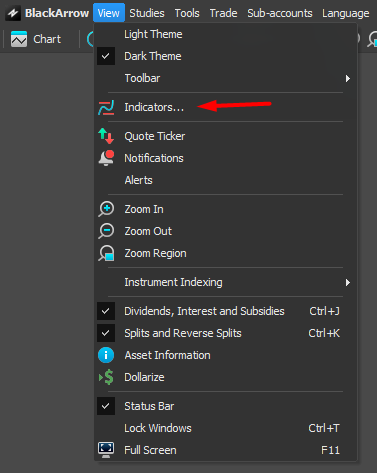Click the Zoom Out menu label
This screenshot has height=473, width=377.
pos(148,231)
